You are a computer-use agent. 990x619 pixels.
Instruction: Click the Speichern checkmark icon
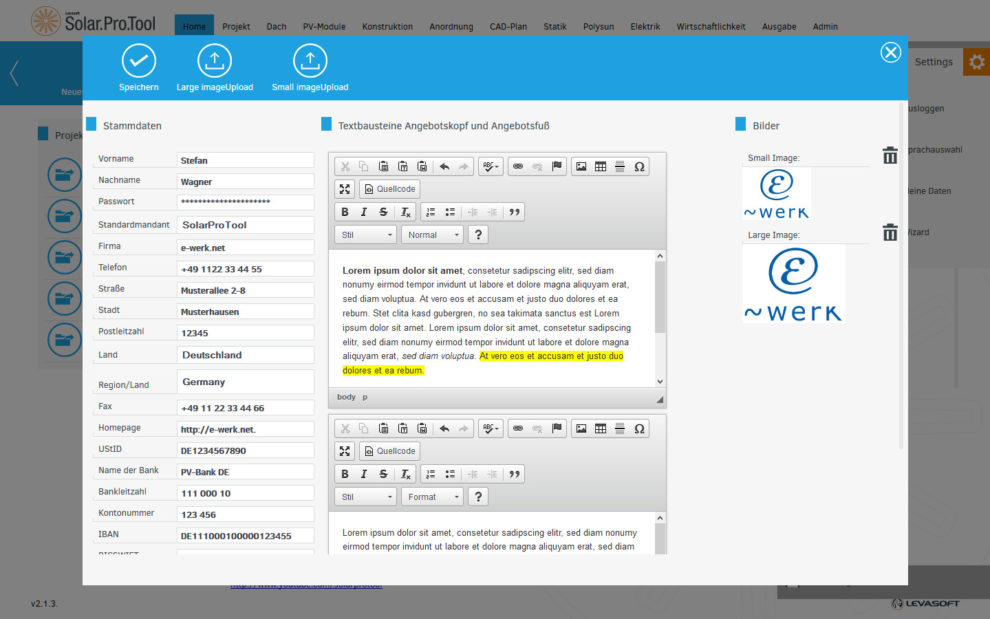[139, 62]
